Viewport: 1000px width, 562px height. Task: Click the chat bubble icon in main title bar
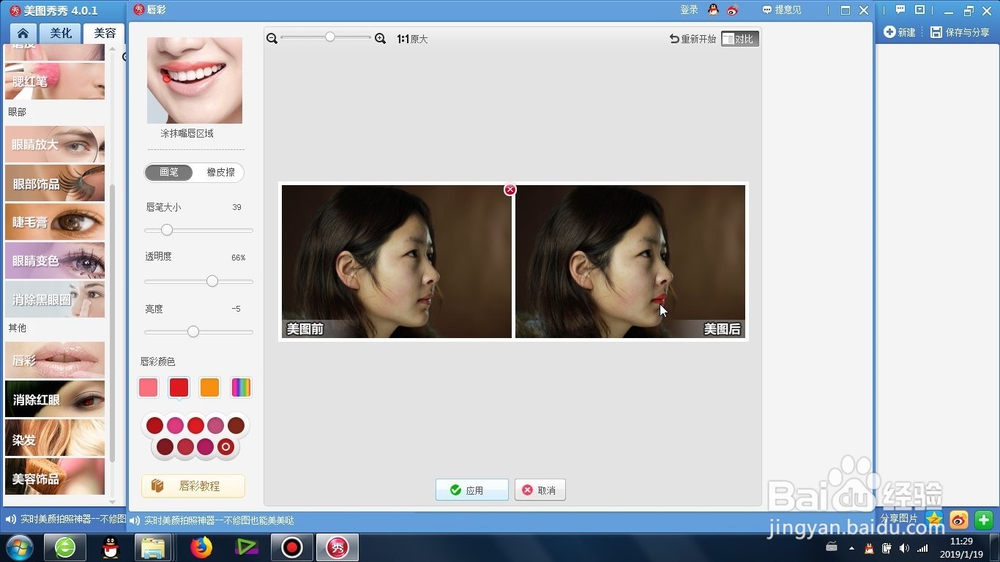tap(901, 10)
